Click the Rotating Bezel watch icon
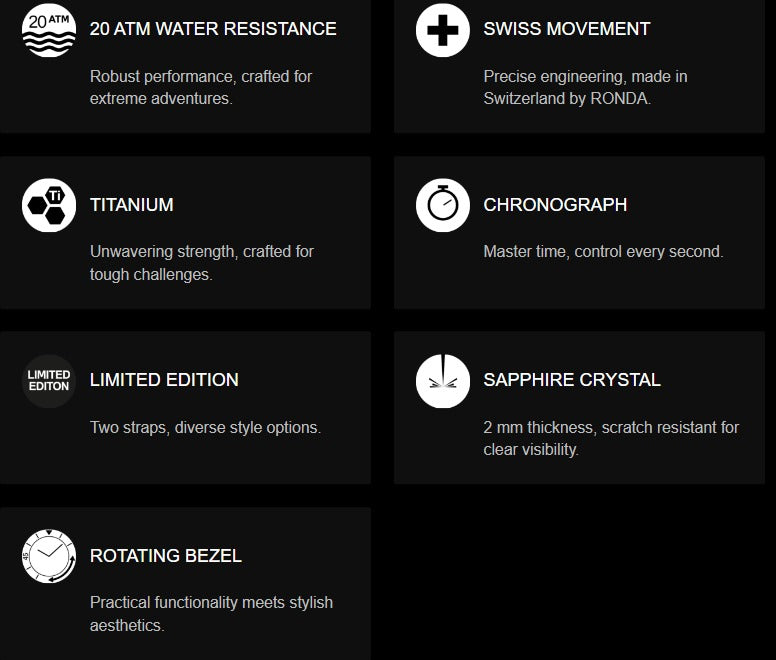Screen dimensions: 776x660 pos(48,556)
